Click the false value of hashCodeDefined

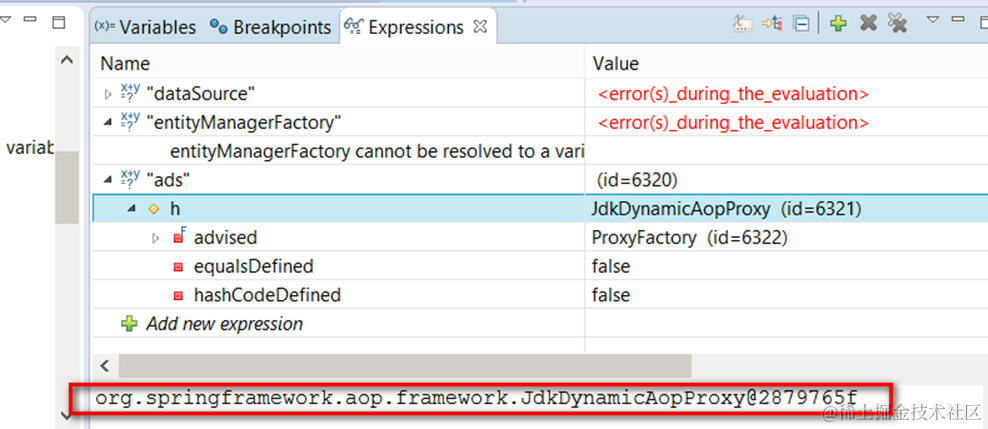611,295
